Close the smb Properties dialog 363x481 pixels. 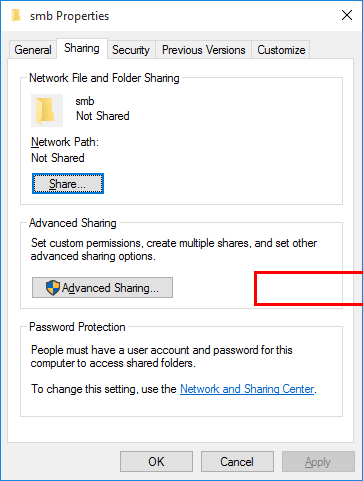(347, 15)
